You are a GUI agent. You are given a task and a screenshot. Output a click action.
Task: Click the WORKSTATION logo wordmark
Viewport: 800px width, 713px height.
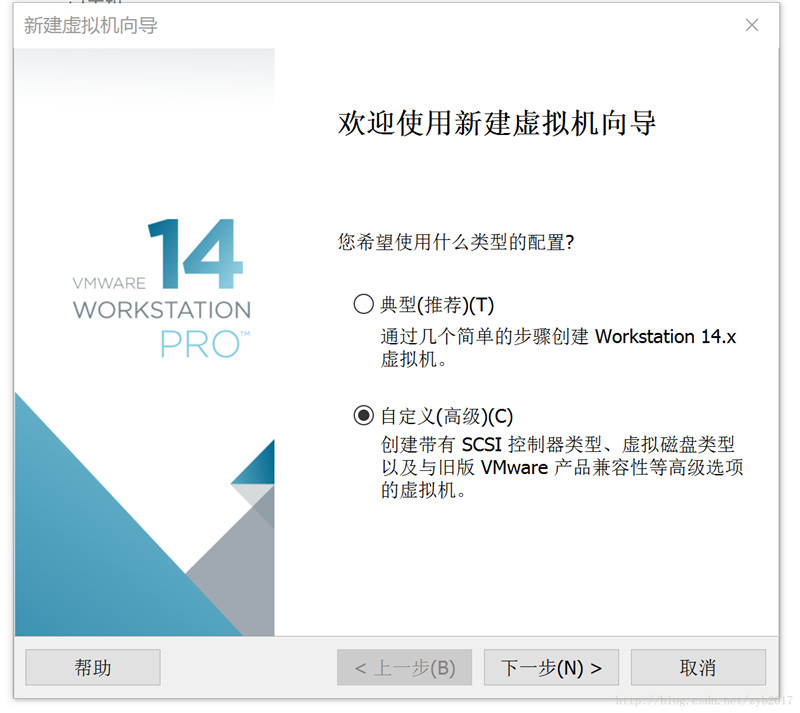coord(162,310)
